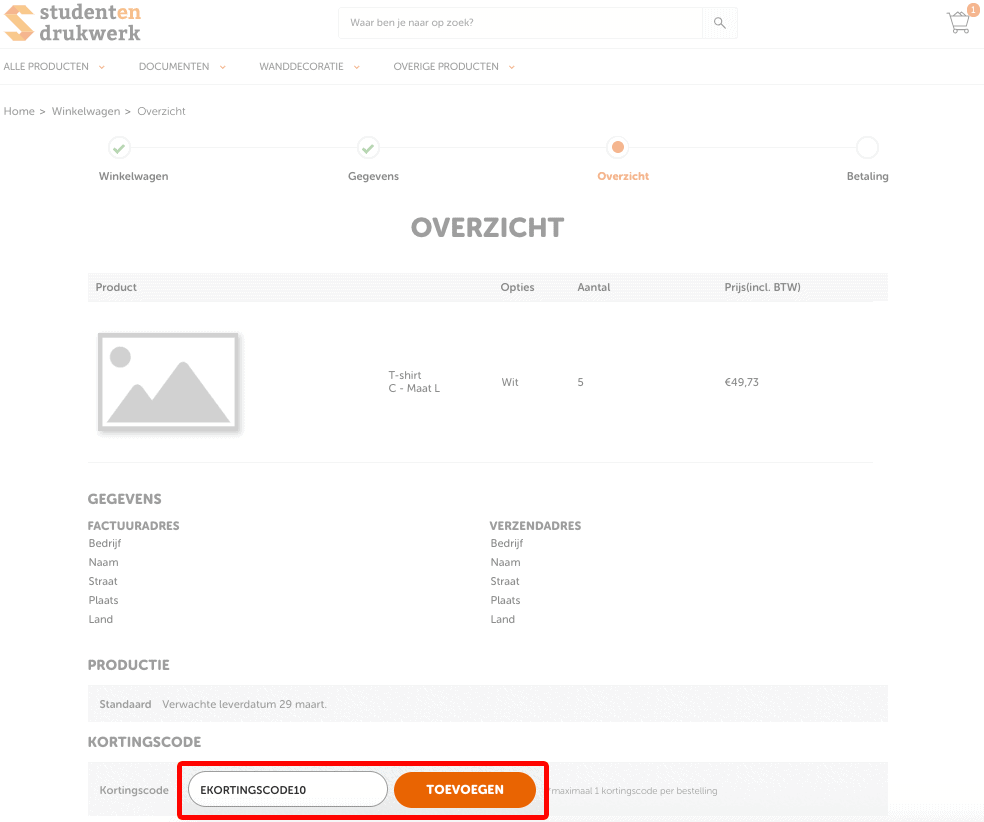Screen dimensions: 984x822
Task: Click the 'T-shirt' product name
Action: pos(405,375)
